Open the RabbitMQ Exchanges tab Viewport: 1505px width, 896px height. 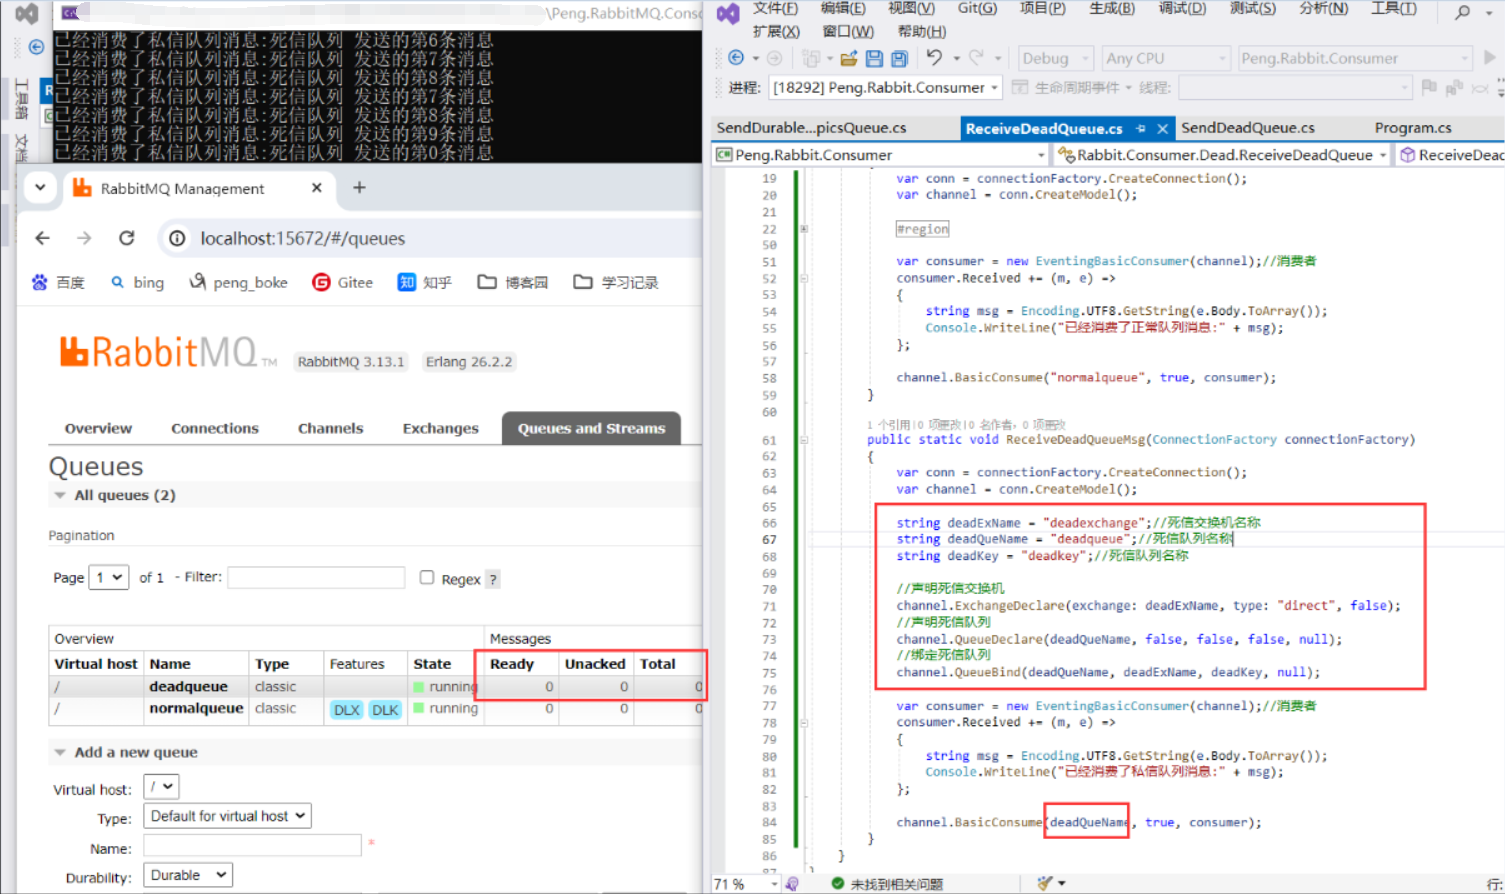click(x=440, y=428)
